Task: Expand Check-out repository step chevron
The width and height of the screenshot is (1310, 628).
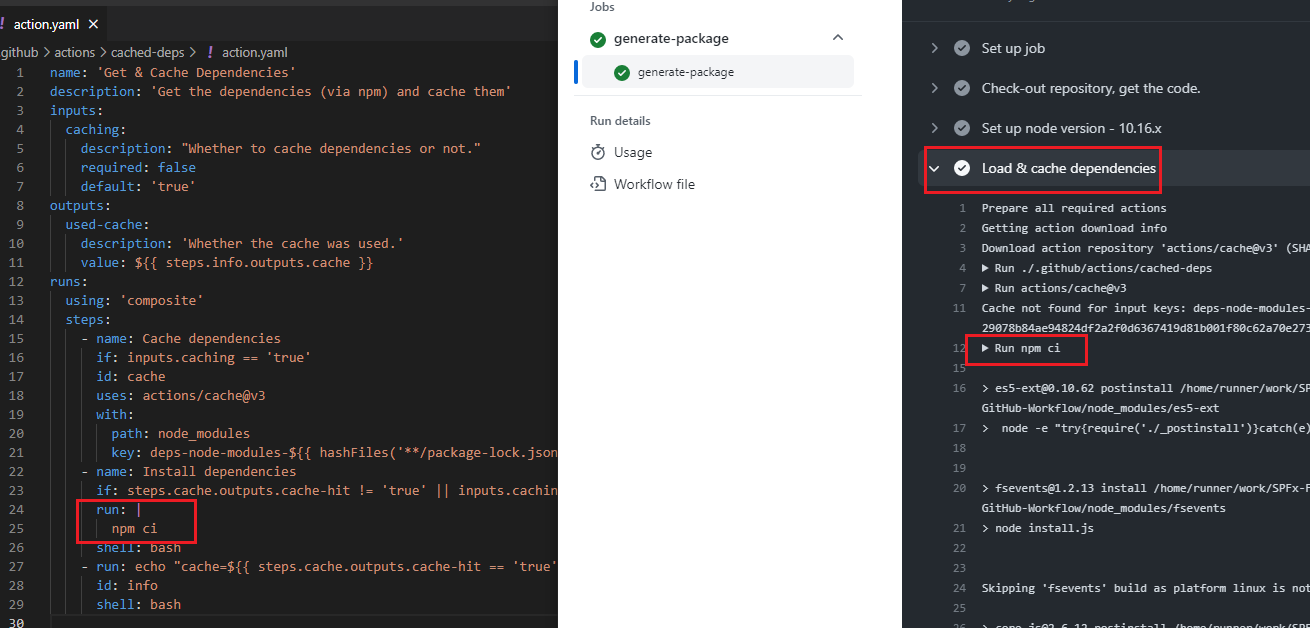Action: (935, 88)
